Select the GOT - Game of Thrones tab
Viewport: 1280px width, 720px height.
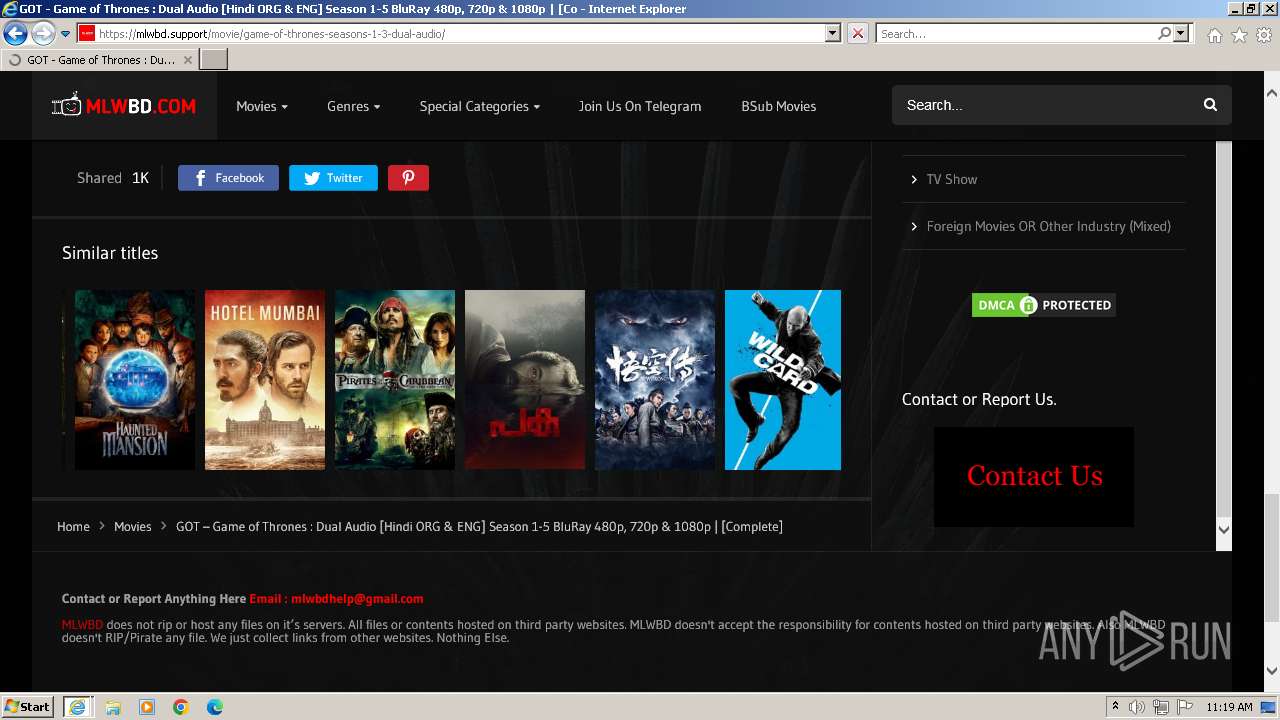pos(99,60)
